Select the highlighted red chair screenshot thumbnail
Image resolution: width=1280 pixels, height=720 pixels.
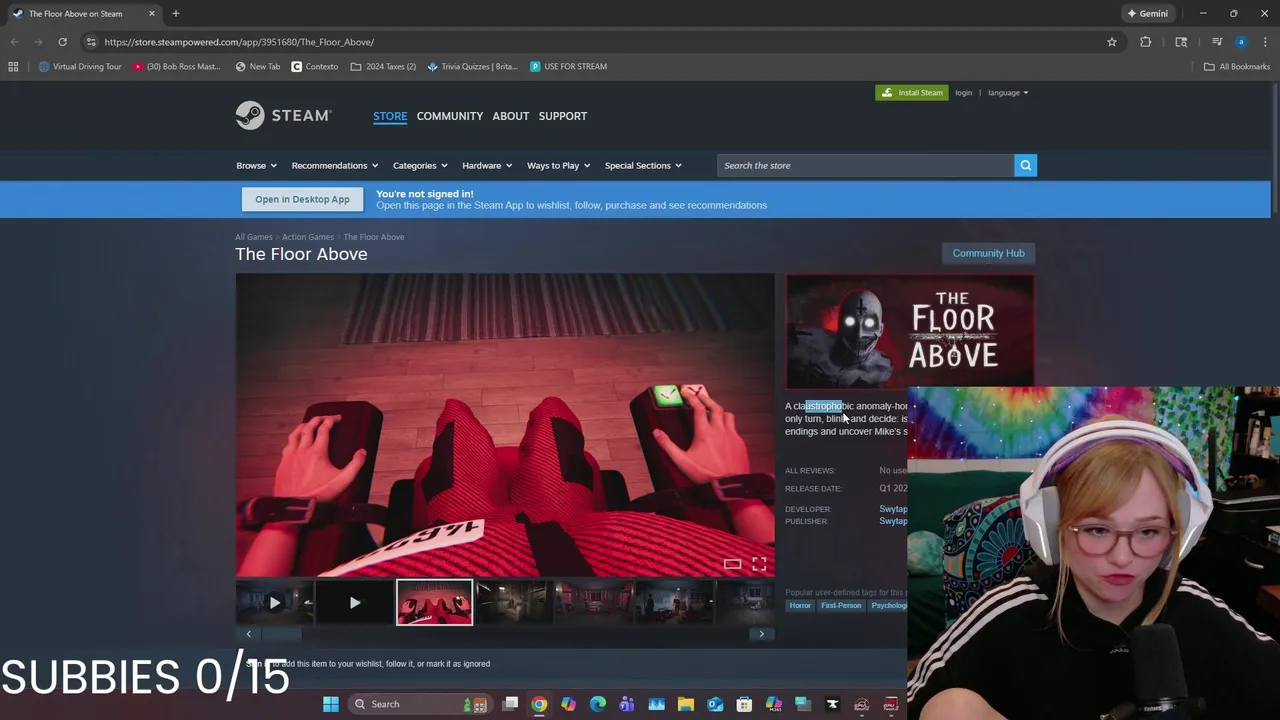(x=434, y=603)
